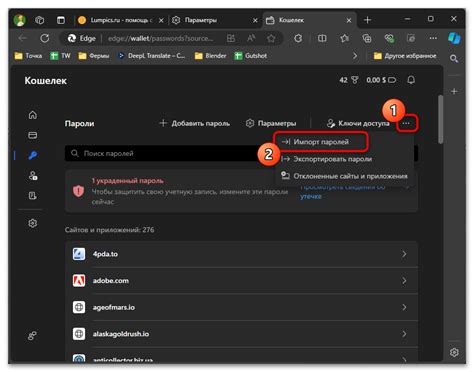Toggle vertical tabs icon in title bar
Screen dimensions: 474x372
pos(61,20)
